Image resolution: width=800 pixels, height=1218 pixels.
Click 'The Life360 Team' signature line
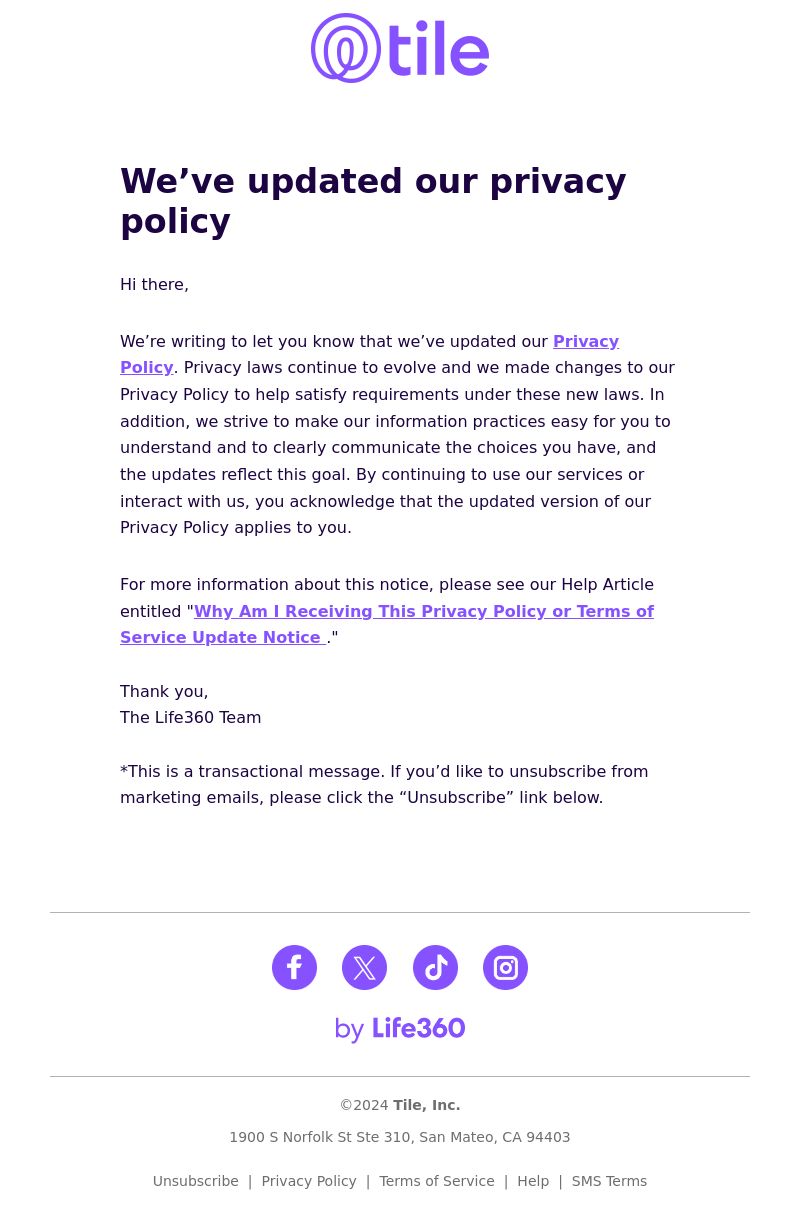(191, 718)
